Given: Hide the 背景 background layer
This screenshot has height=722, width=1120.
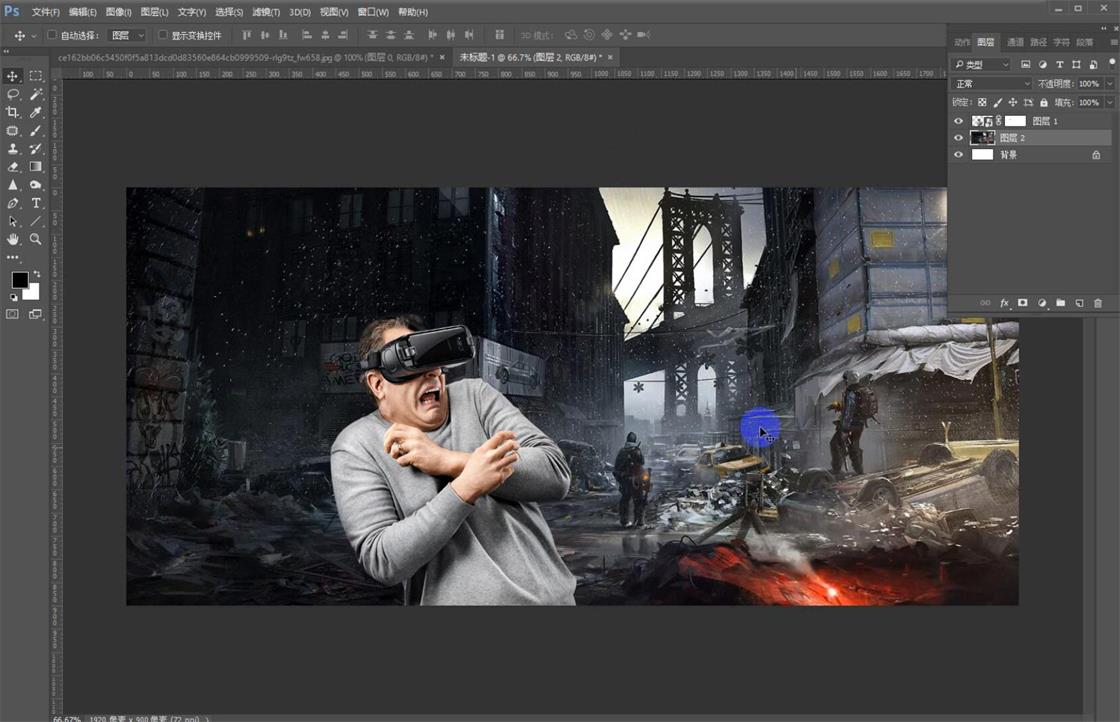Looking at the screenshot, I should pos(958,154).
